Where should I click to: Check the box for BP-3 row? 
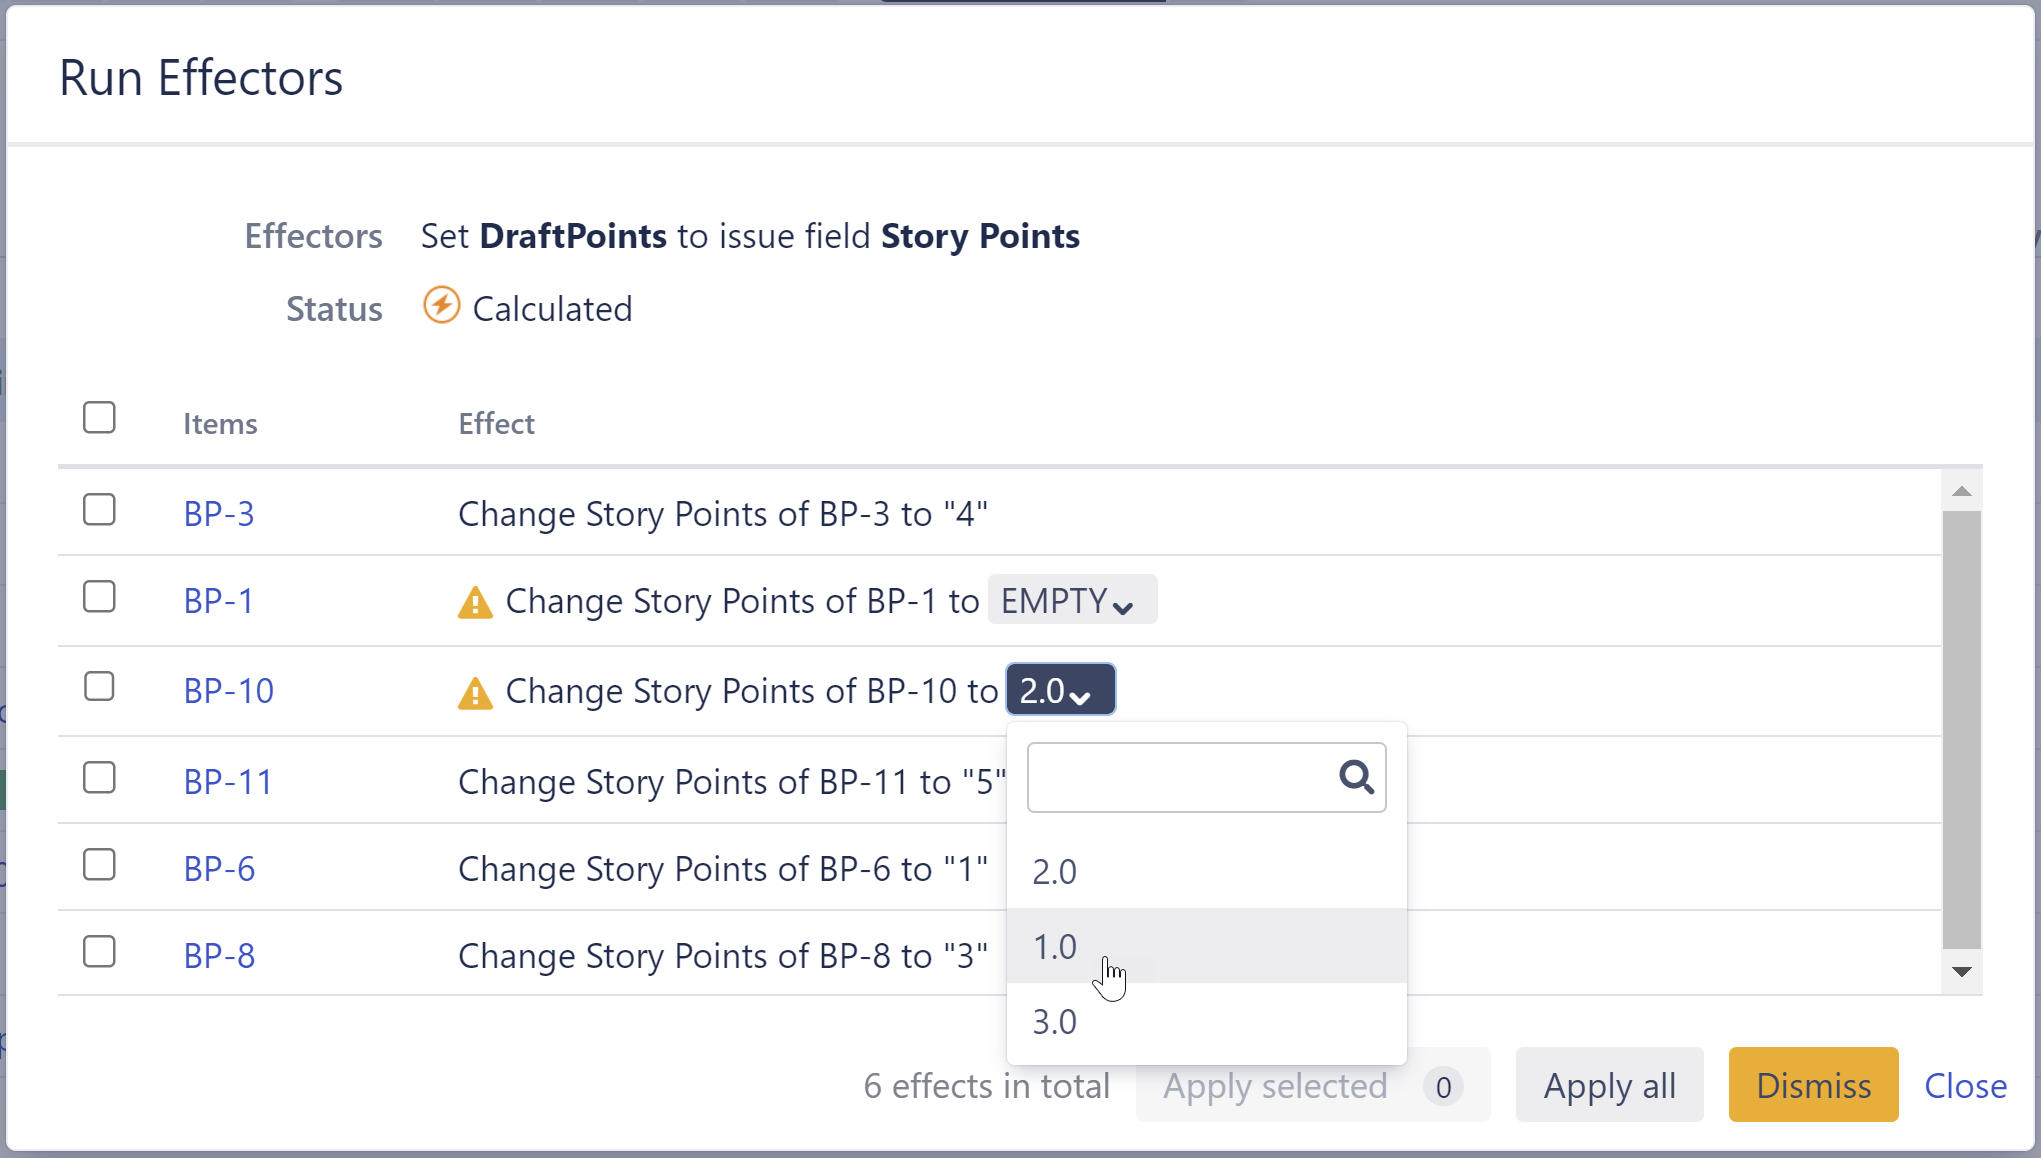(99, 510)
